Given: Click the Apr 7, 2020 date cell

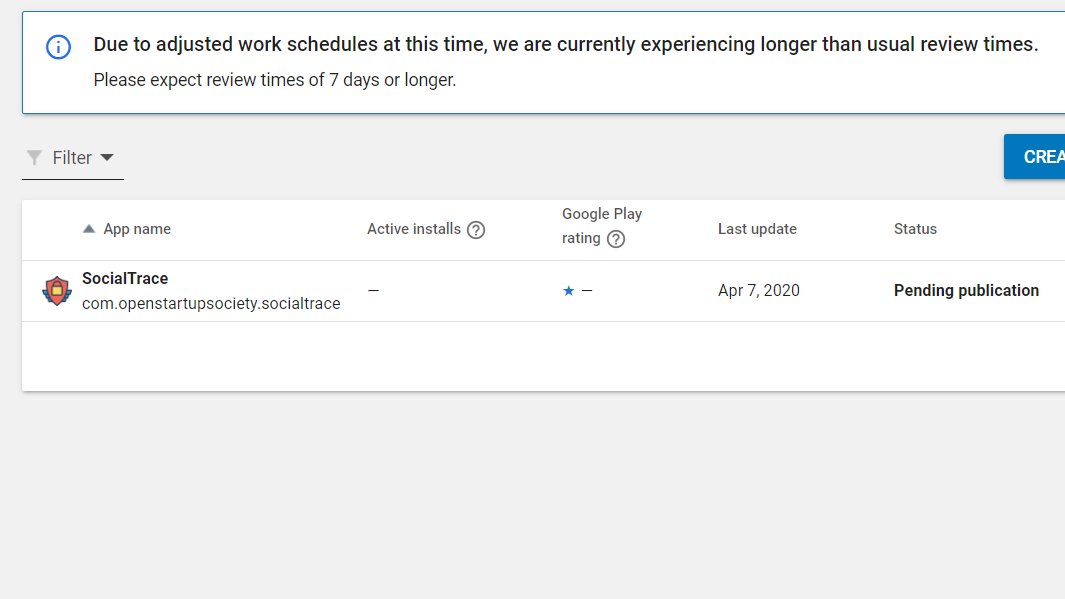Looking at the screenshot, I should [759, 291].
